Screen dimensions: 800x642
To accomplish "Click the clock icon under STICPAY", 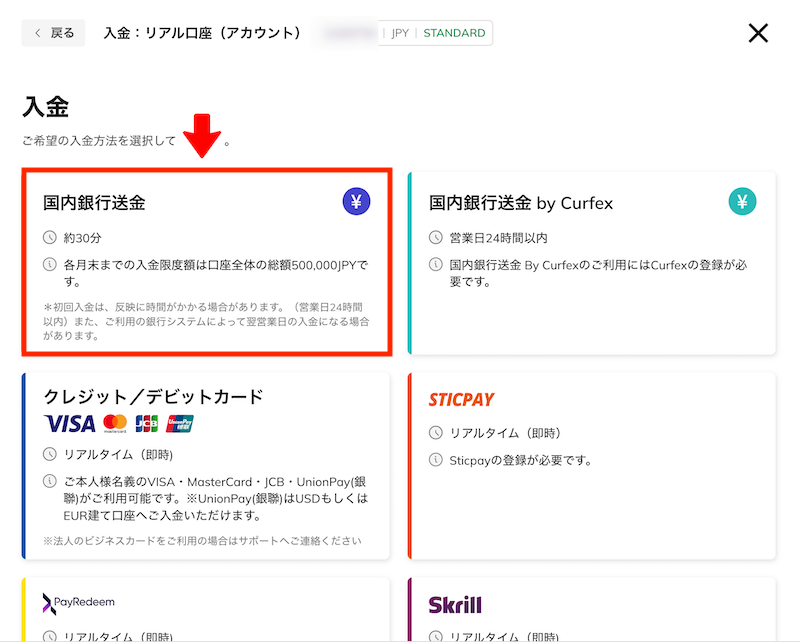I will tap(436, 433).
